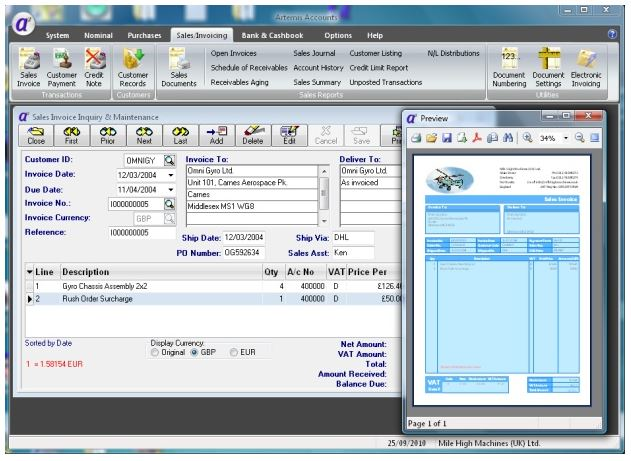This screenshot has height=461, width=631.
Task: Click the full page view icon in Preview
Action: coord(594,138)
